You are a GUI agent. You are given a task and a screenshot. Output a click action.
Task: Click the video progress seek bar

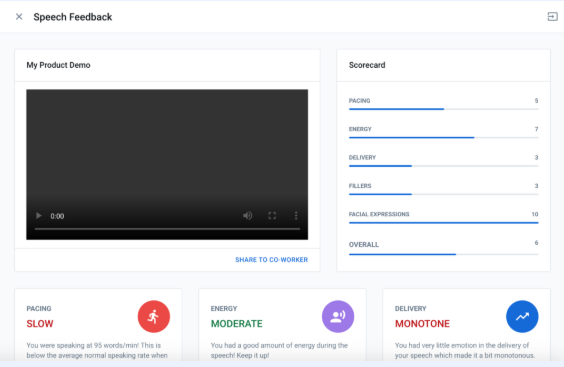pos(167,228)
